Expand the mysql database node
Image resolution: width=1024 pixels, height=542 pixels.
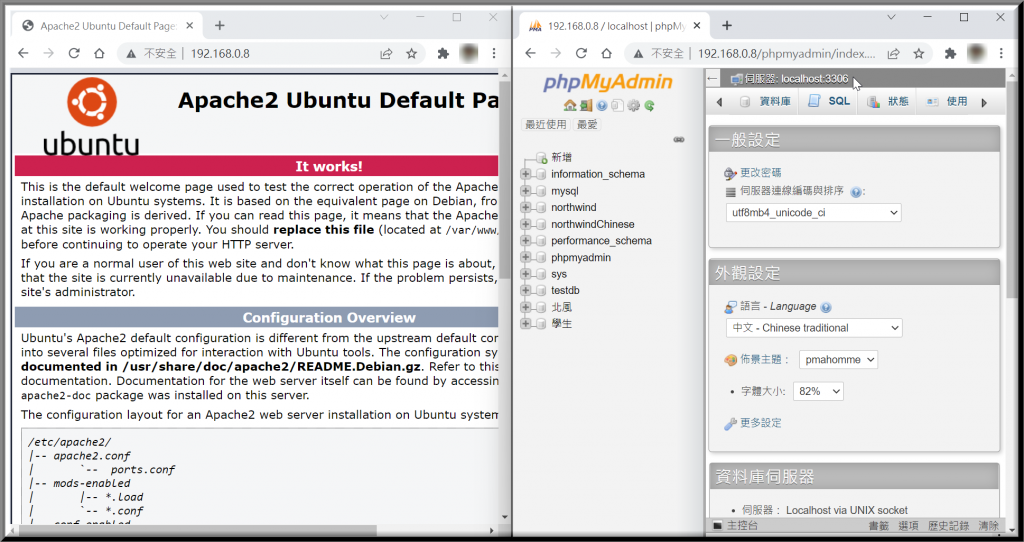525,191
